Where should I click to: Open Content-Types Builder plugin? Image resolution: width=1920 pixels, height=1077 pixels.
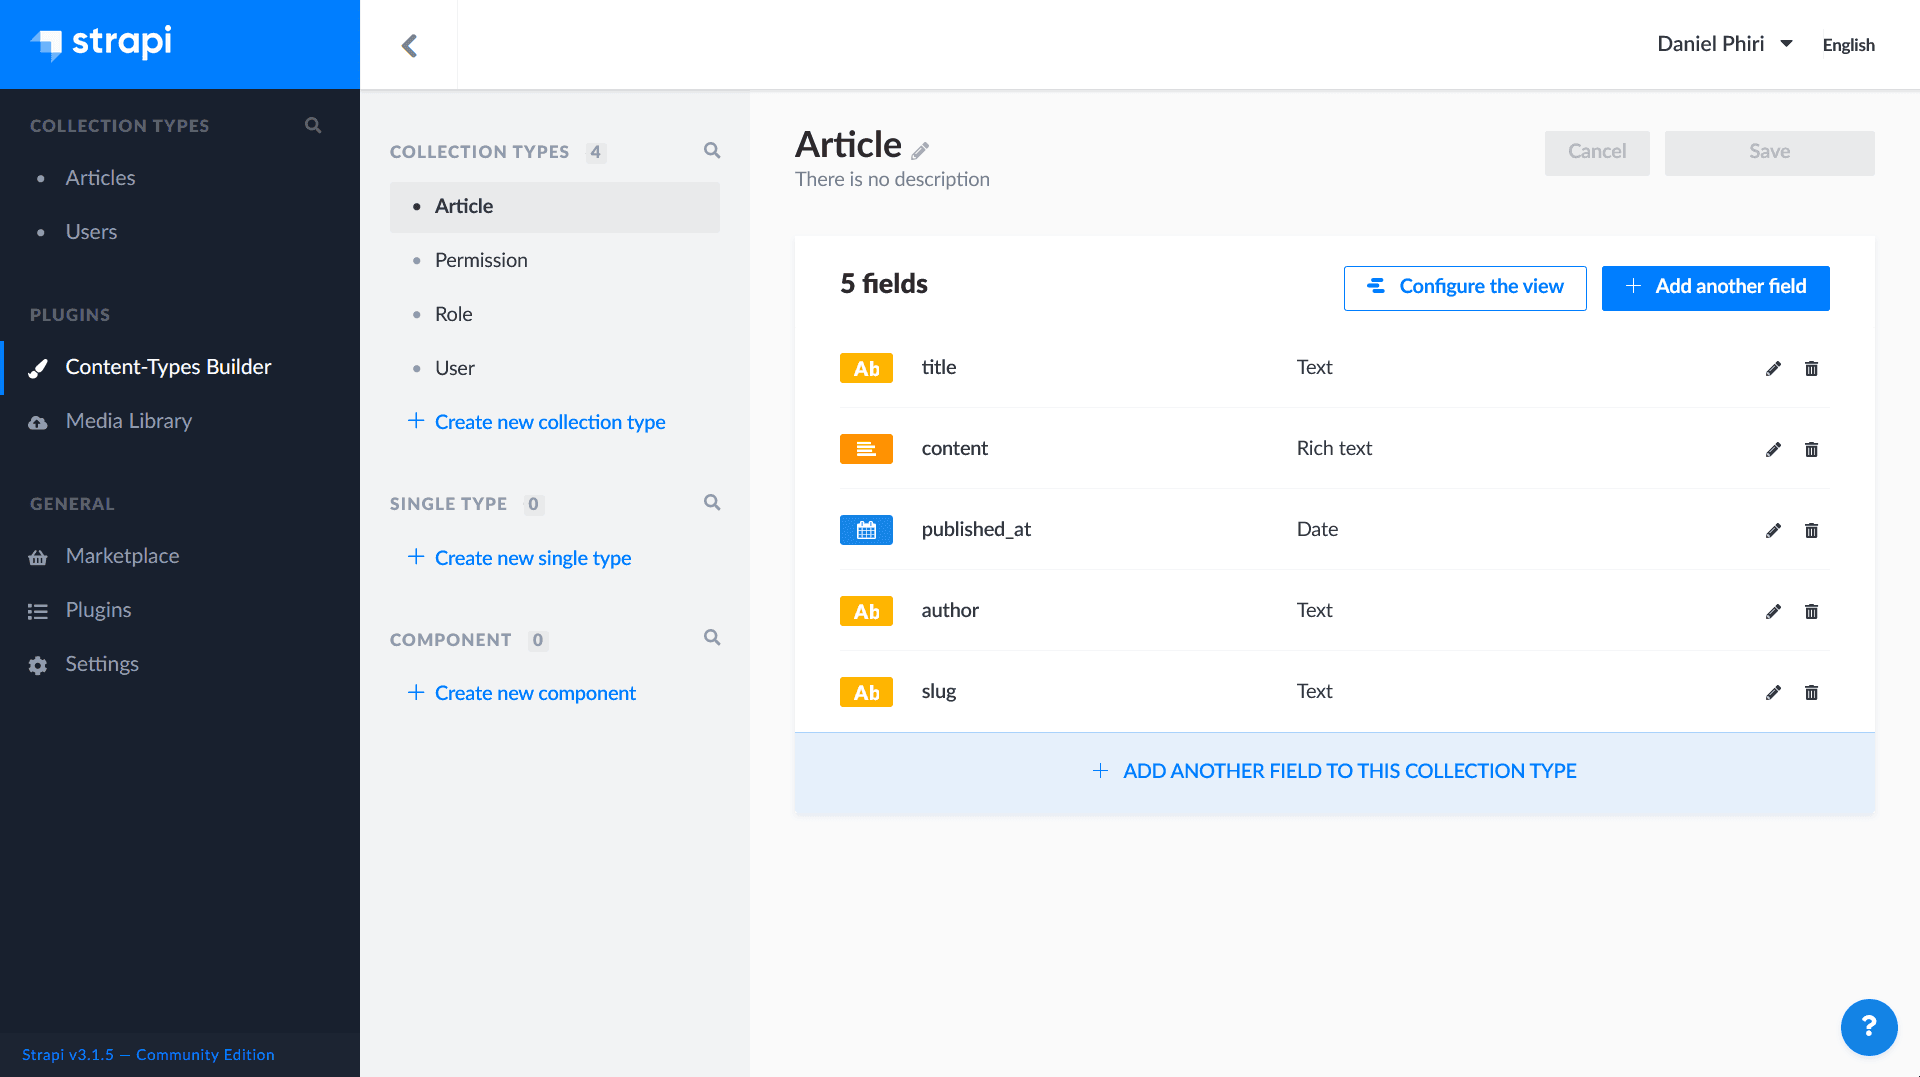[x=168, y=367]
